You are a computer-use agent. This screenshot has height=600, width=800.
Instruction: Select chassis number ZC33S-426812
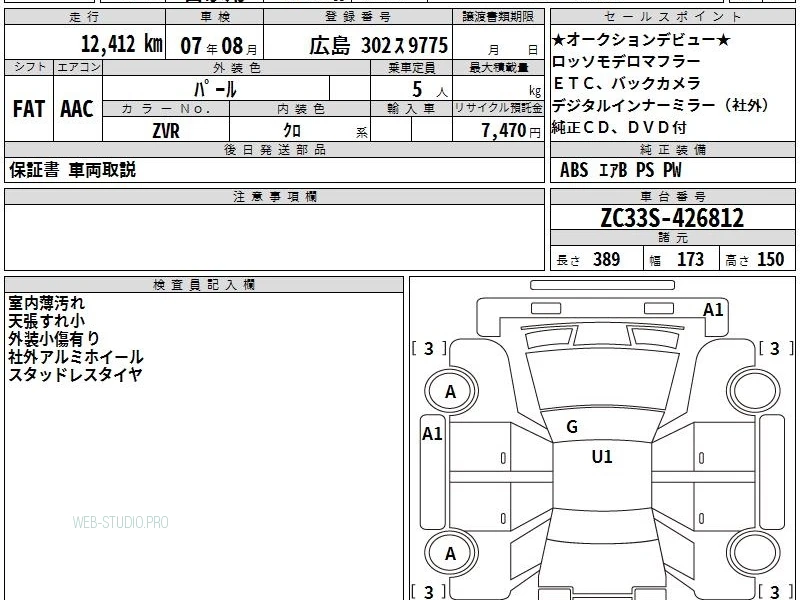pos(672,218)
